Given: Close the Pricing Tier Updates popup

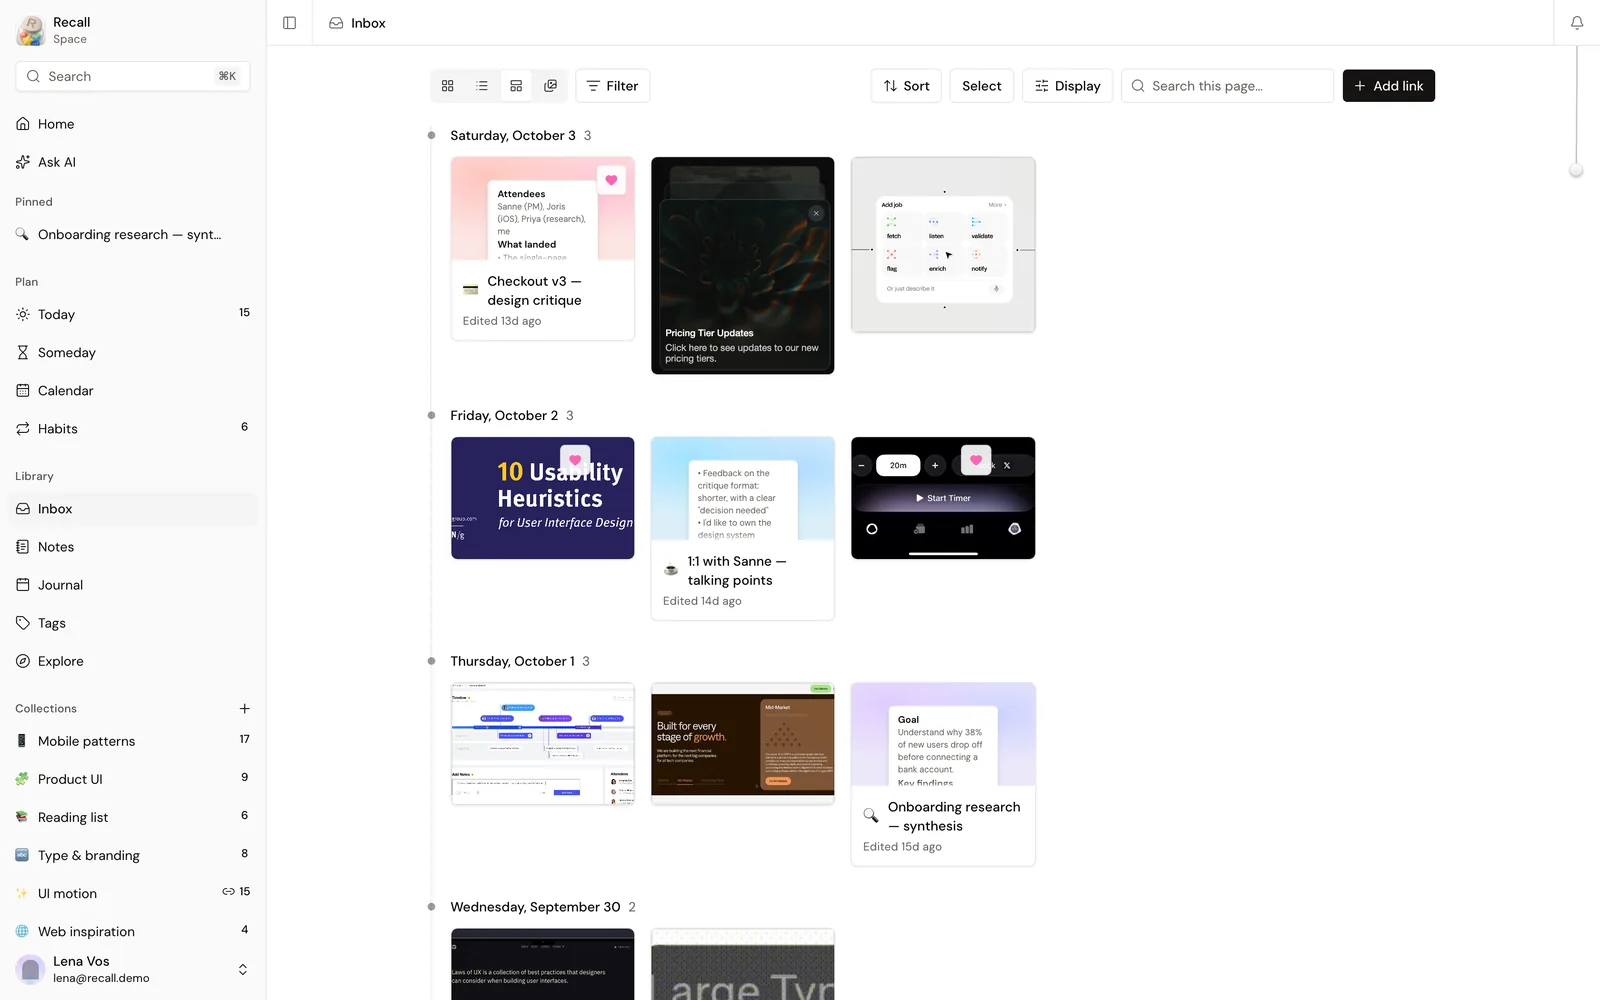Looking at the screenshot, I should [x=816, y=213].
